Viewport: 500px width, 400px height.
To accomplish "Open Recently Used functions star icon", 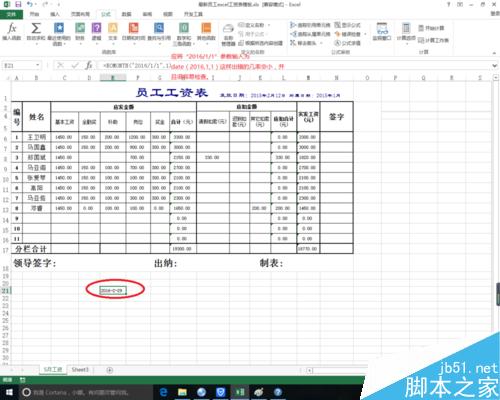I will point(59,33).
